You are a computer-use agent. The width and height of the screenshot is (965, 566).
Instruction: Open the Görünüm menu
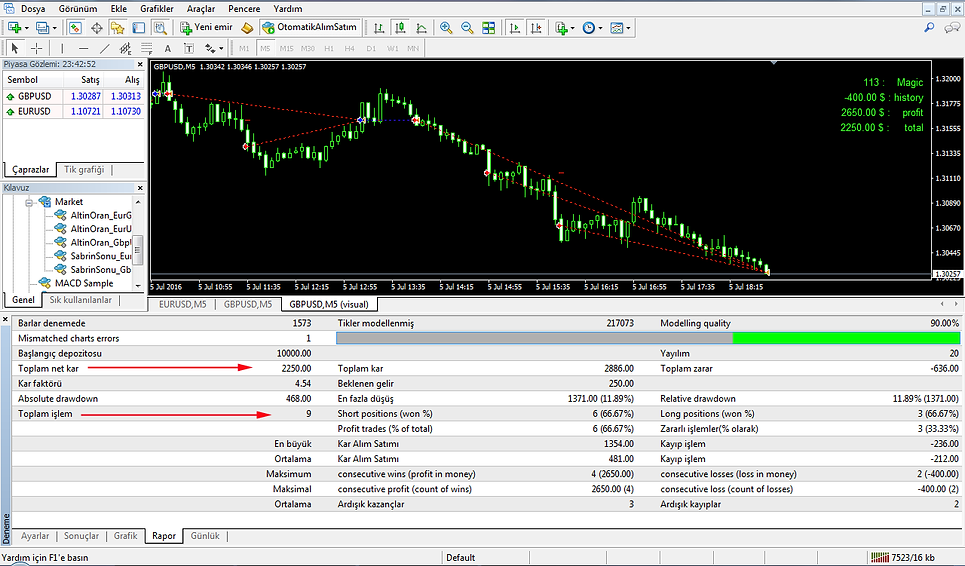(x=78, y=9)
